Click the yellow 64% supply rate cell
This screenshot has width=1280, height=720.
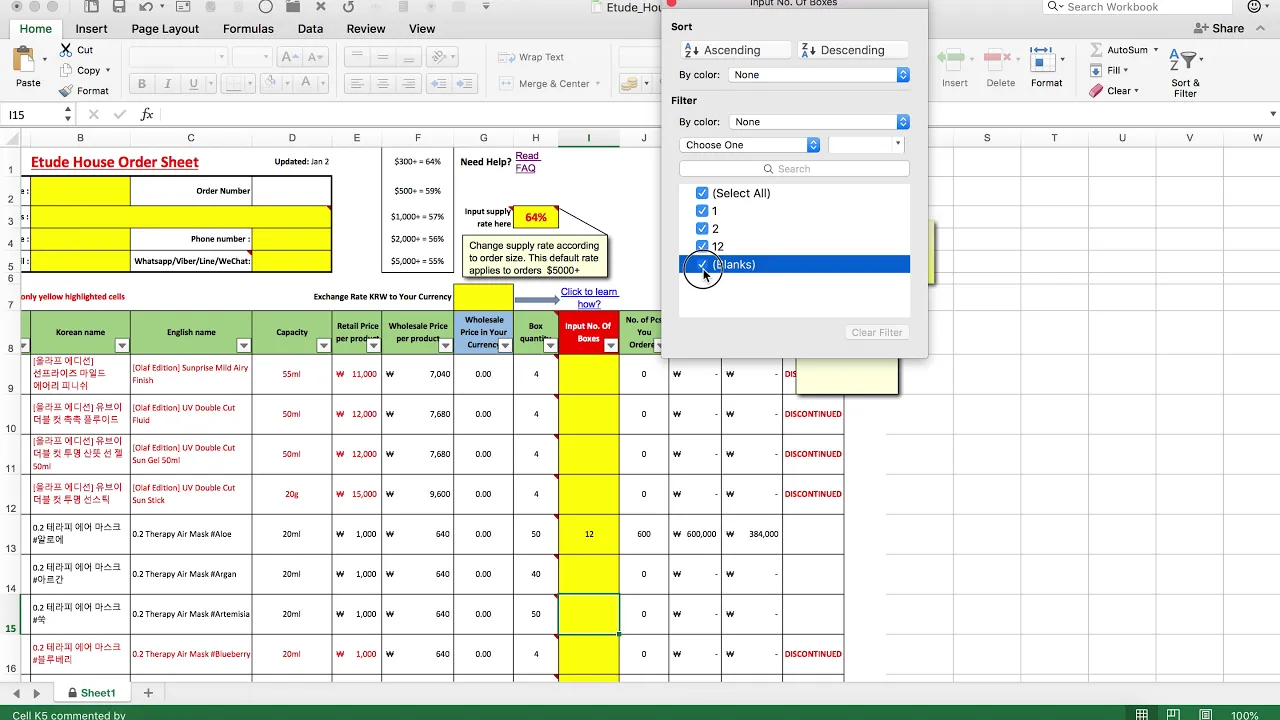536,217
